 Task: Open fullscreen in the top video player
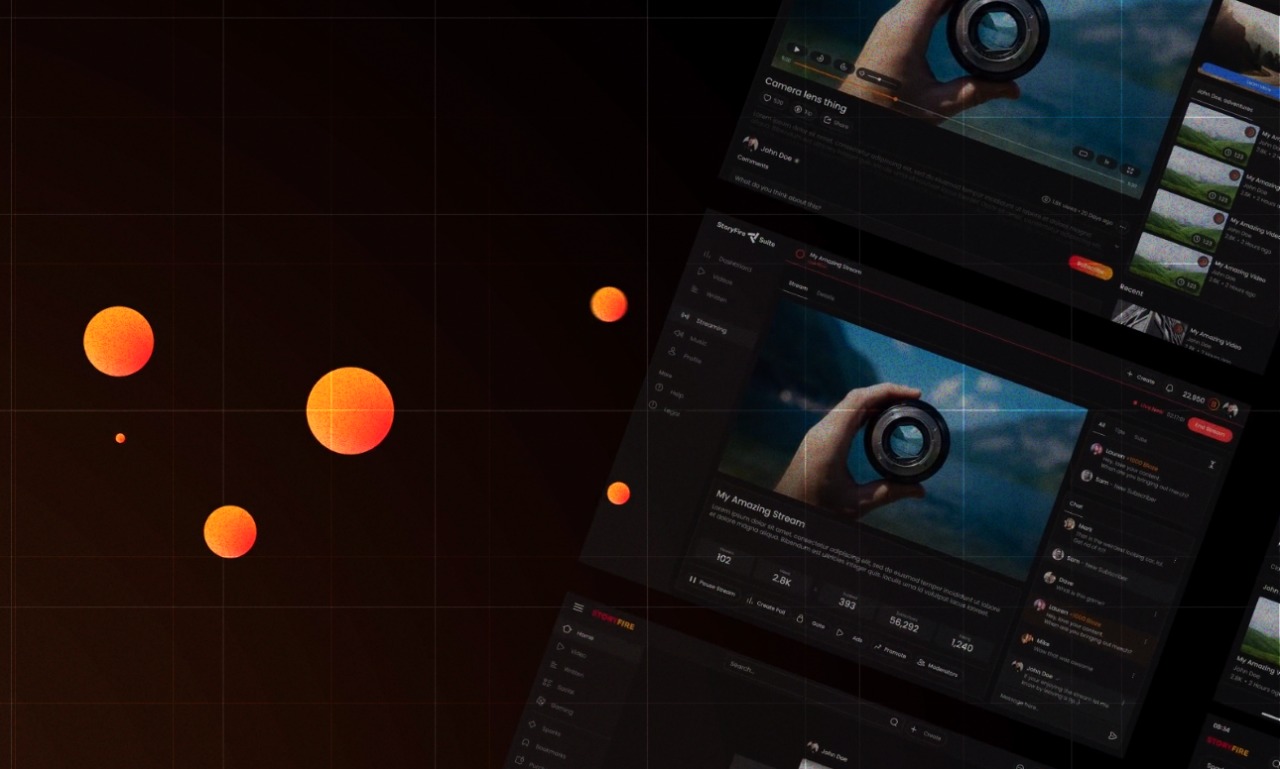coord(1130,170)
